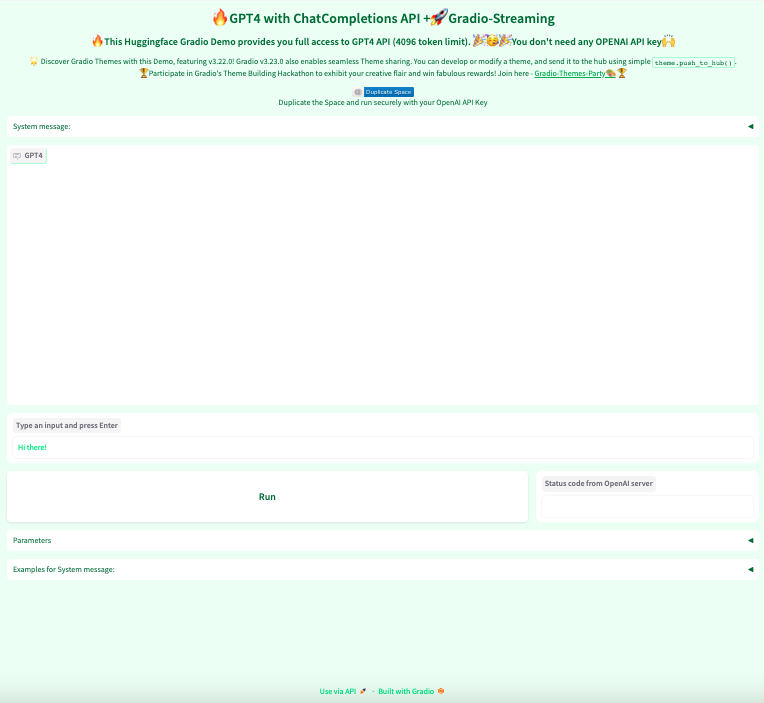The image size is (764, 703).
Task: Click the Gradio logo icon in the footer
Action: click(x=441, y=691)
